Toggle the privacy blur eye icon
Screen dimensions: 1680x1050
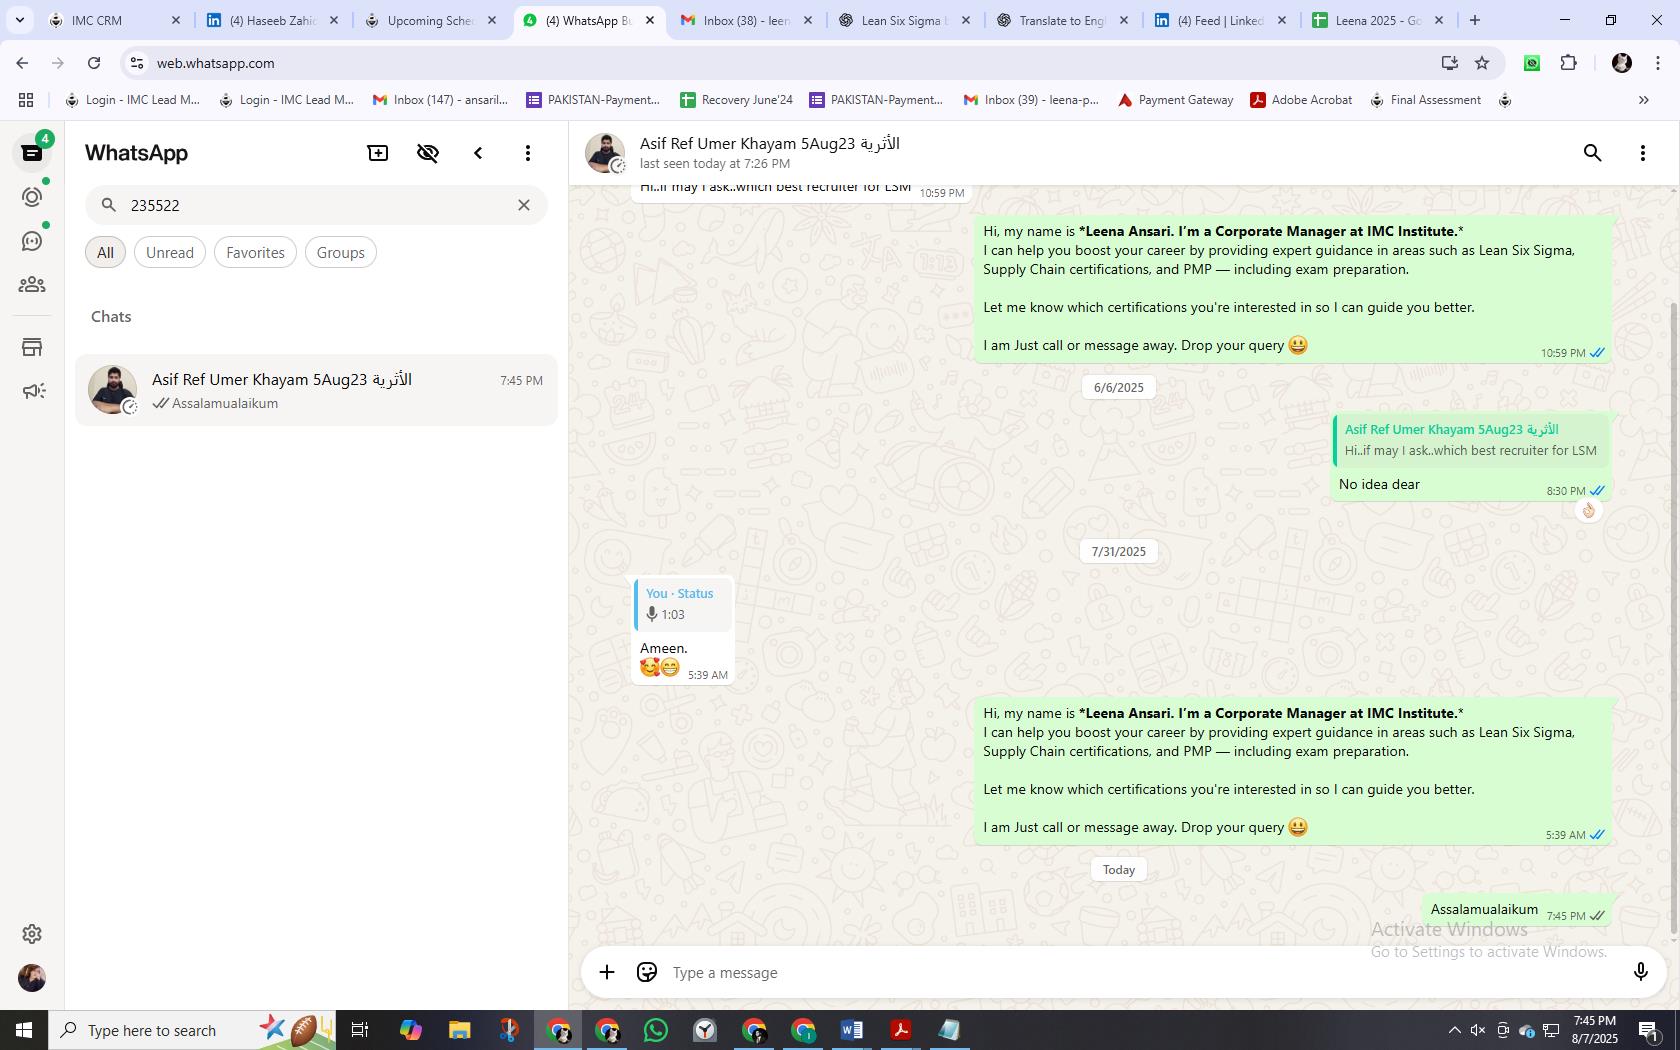click(x=428, y=153)
